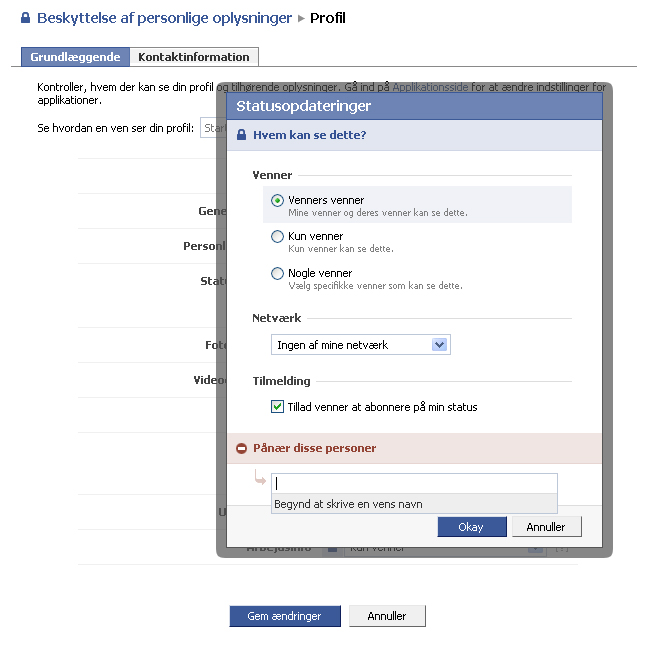Switch to the Grundlæggende tab
This screenshot has width=646, height=650.
(x=75, y=57)
